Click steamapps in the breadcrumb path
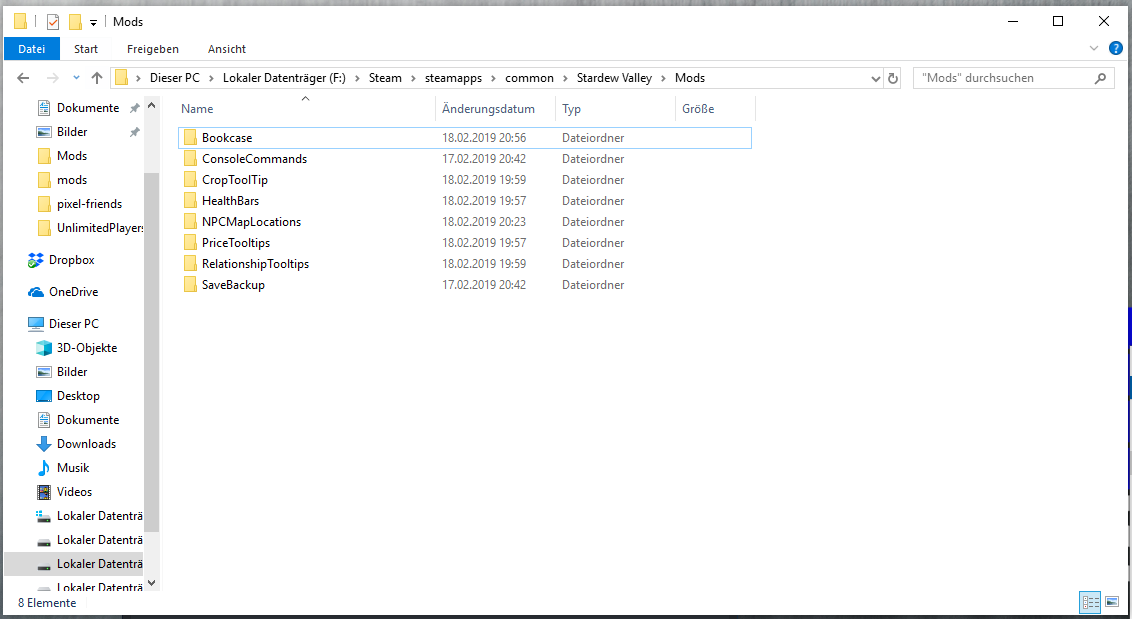Image resolution: width=1132 pixels, height=619 pixels. [x=453, y=78]
